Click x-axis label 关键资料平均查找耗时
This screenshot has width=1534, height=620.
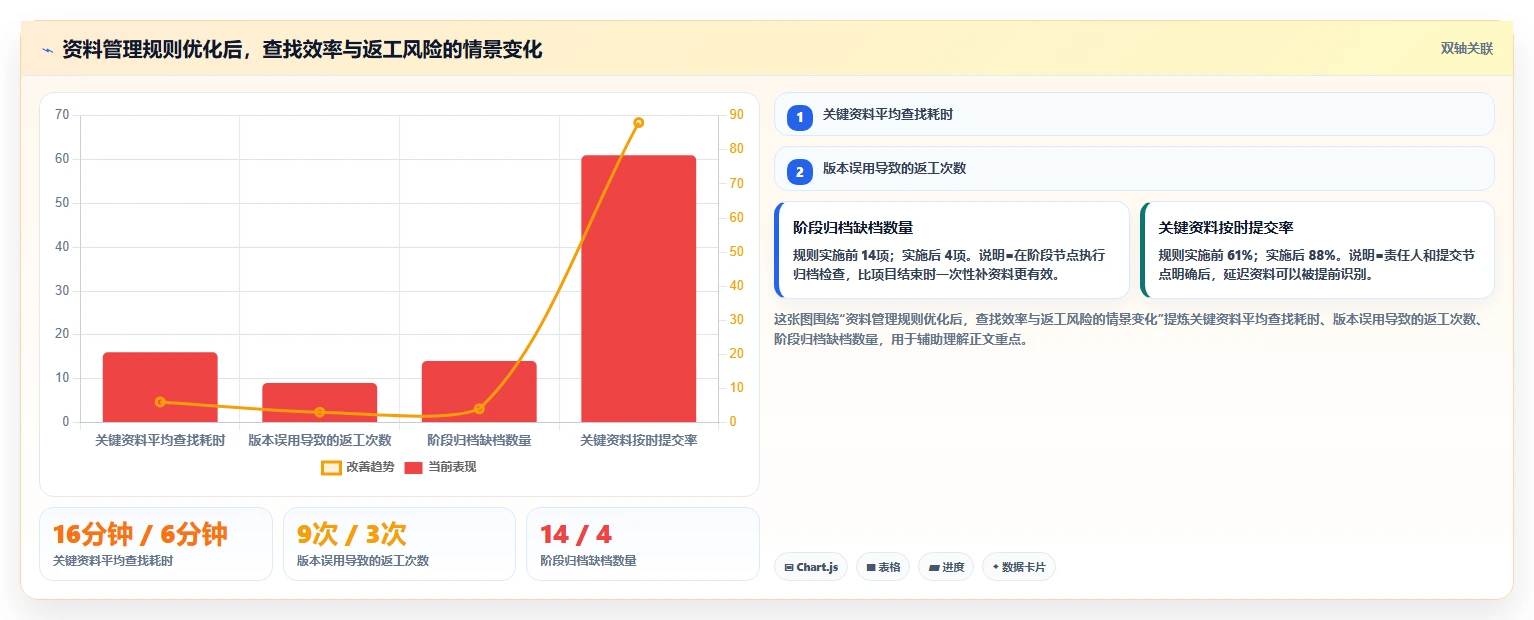click(160, 440)
